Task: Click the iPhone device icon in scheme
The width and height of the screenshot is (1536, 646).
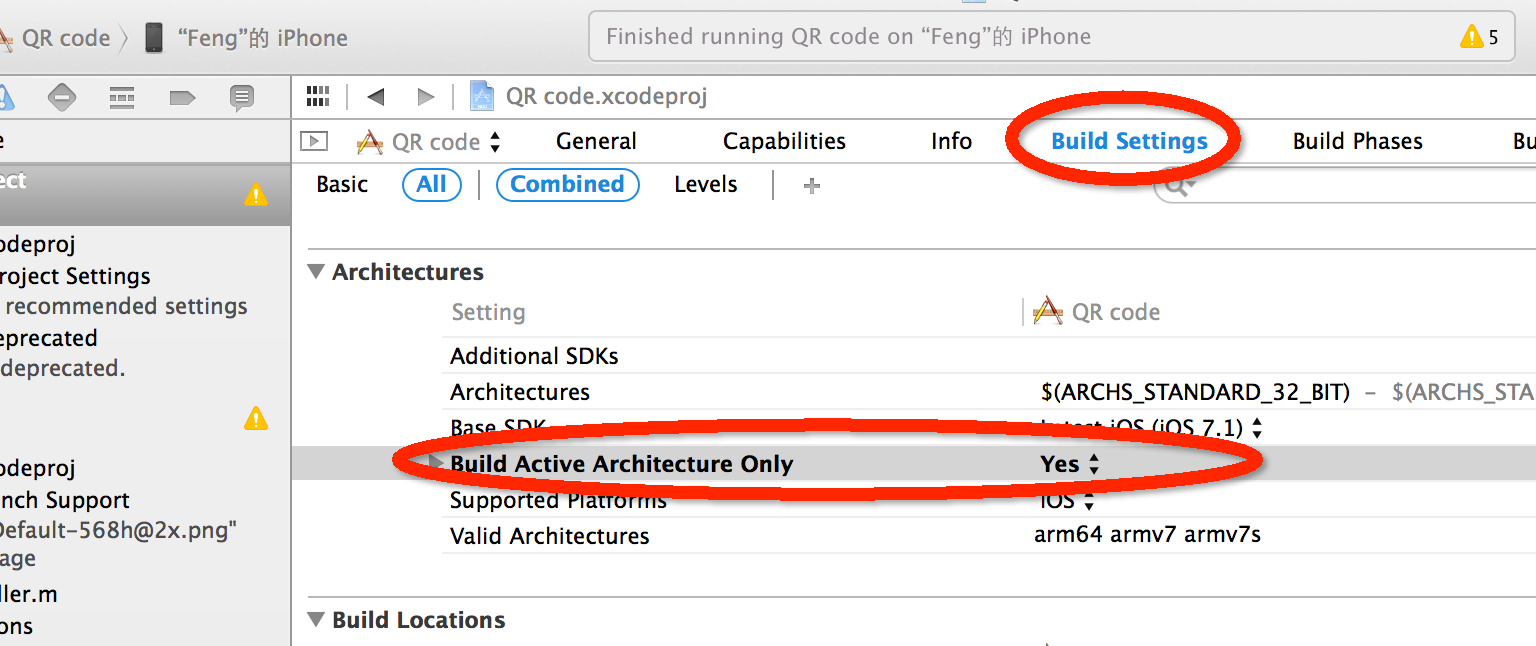Action: click(153, 38)
